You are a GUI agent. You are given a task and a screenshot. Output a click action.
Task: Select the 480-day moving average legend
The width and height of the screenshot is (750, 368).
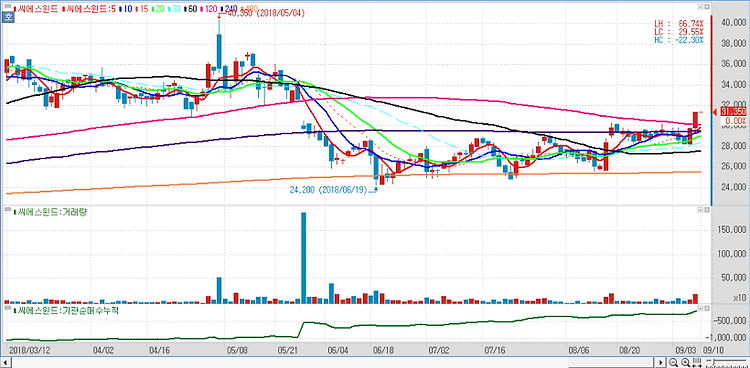250,9
